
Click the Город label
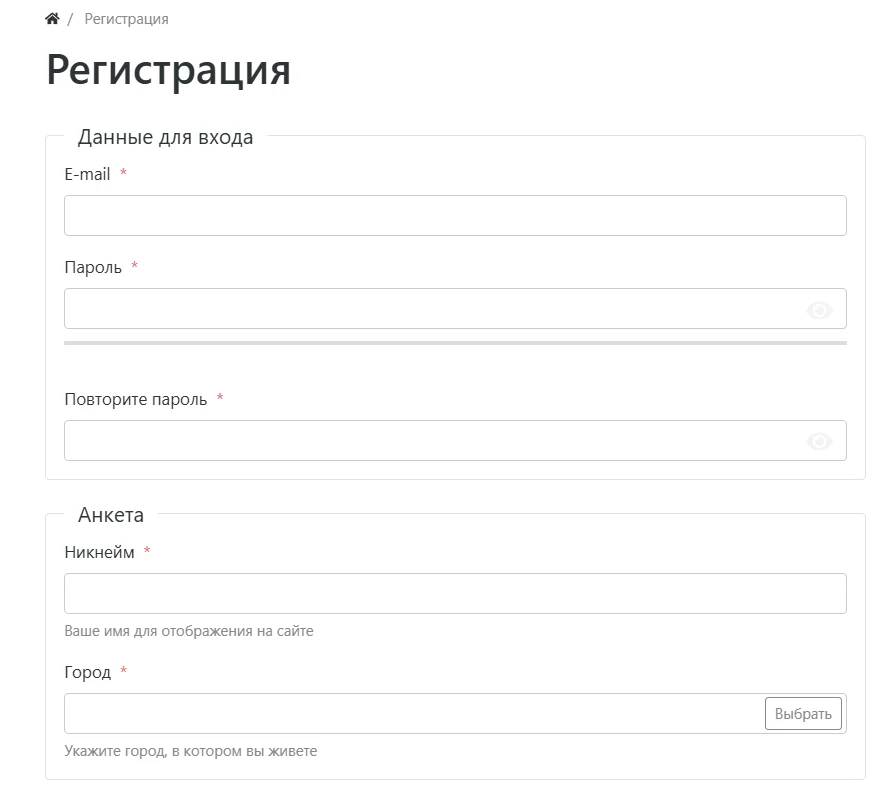88,672
